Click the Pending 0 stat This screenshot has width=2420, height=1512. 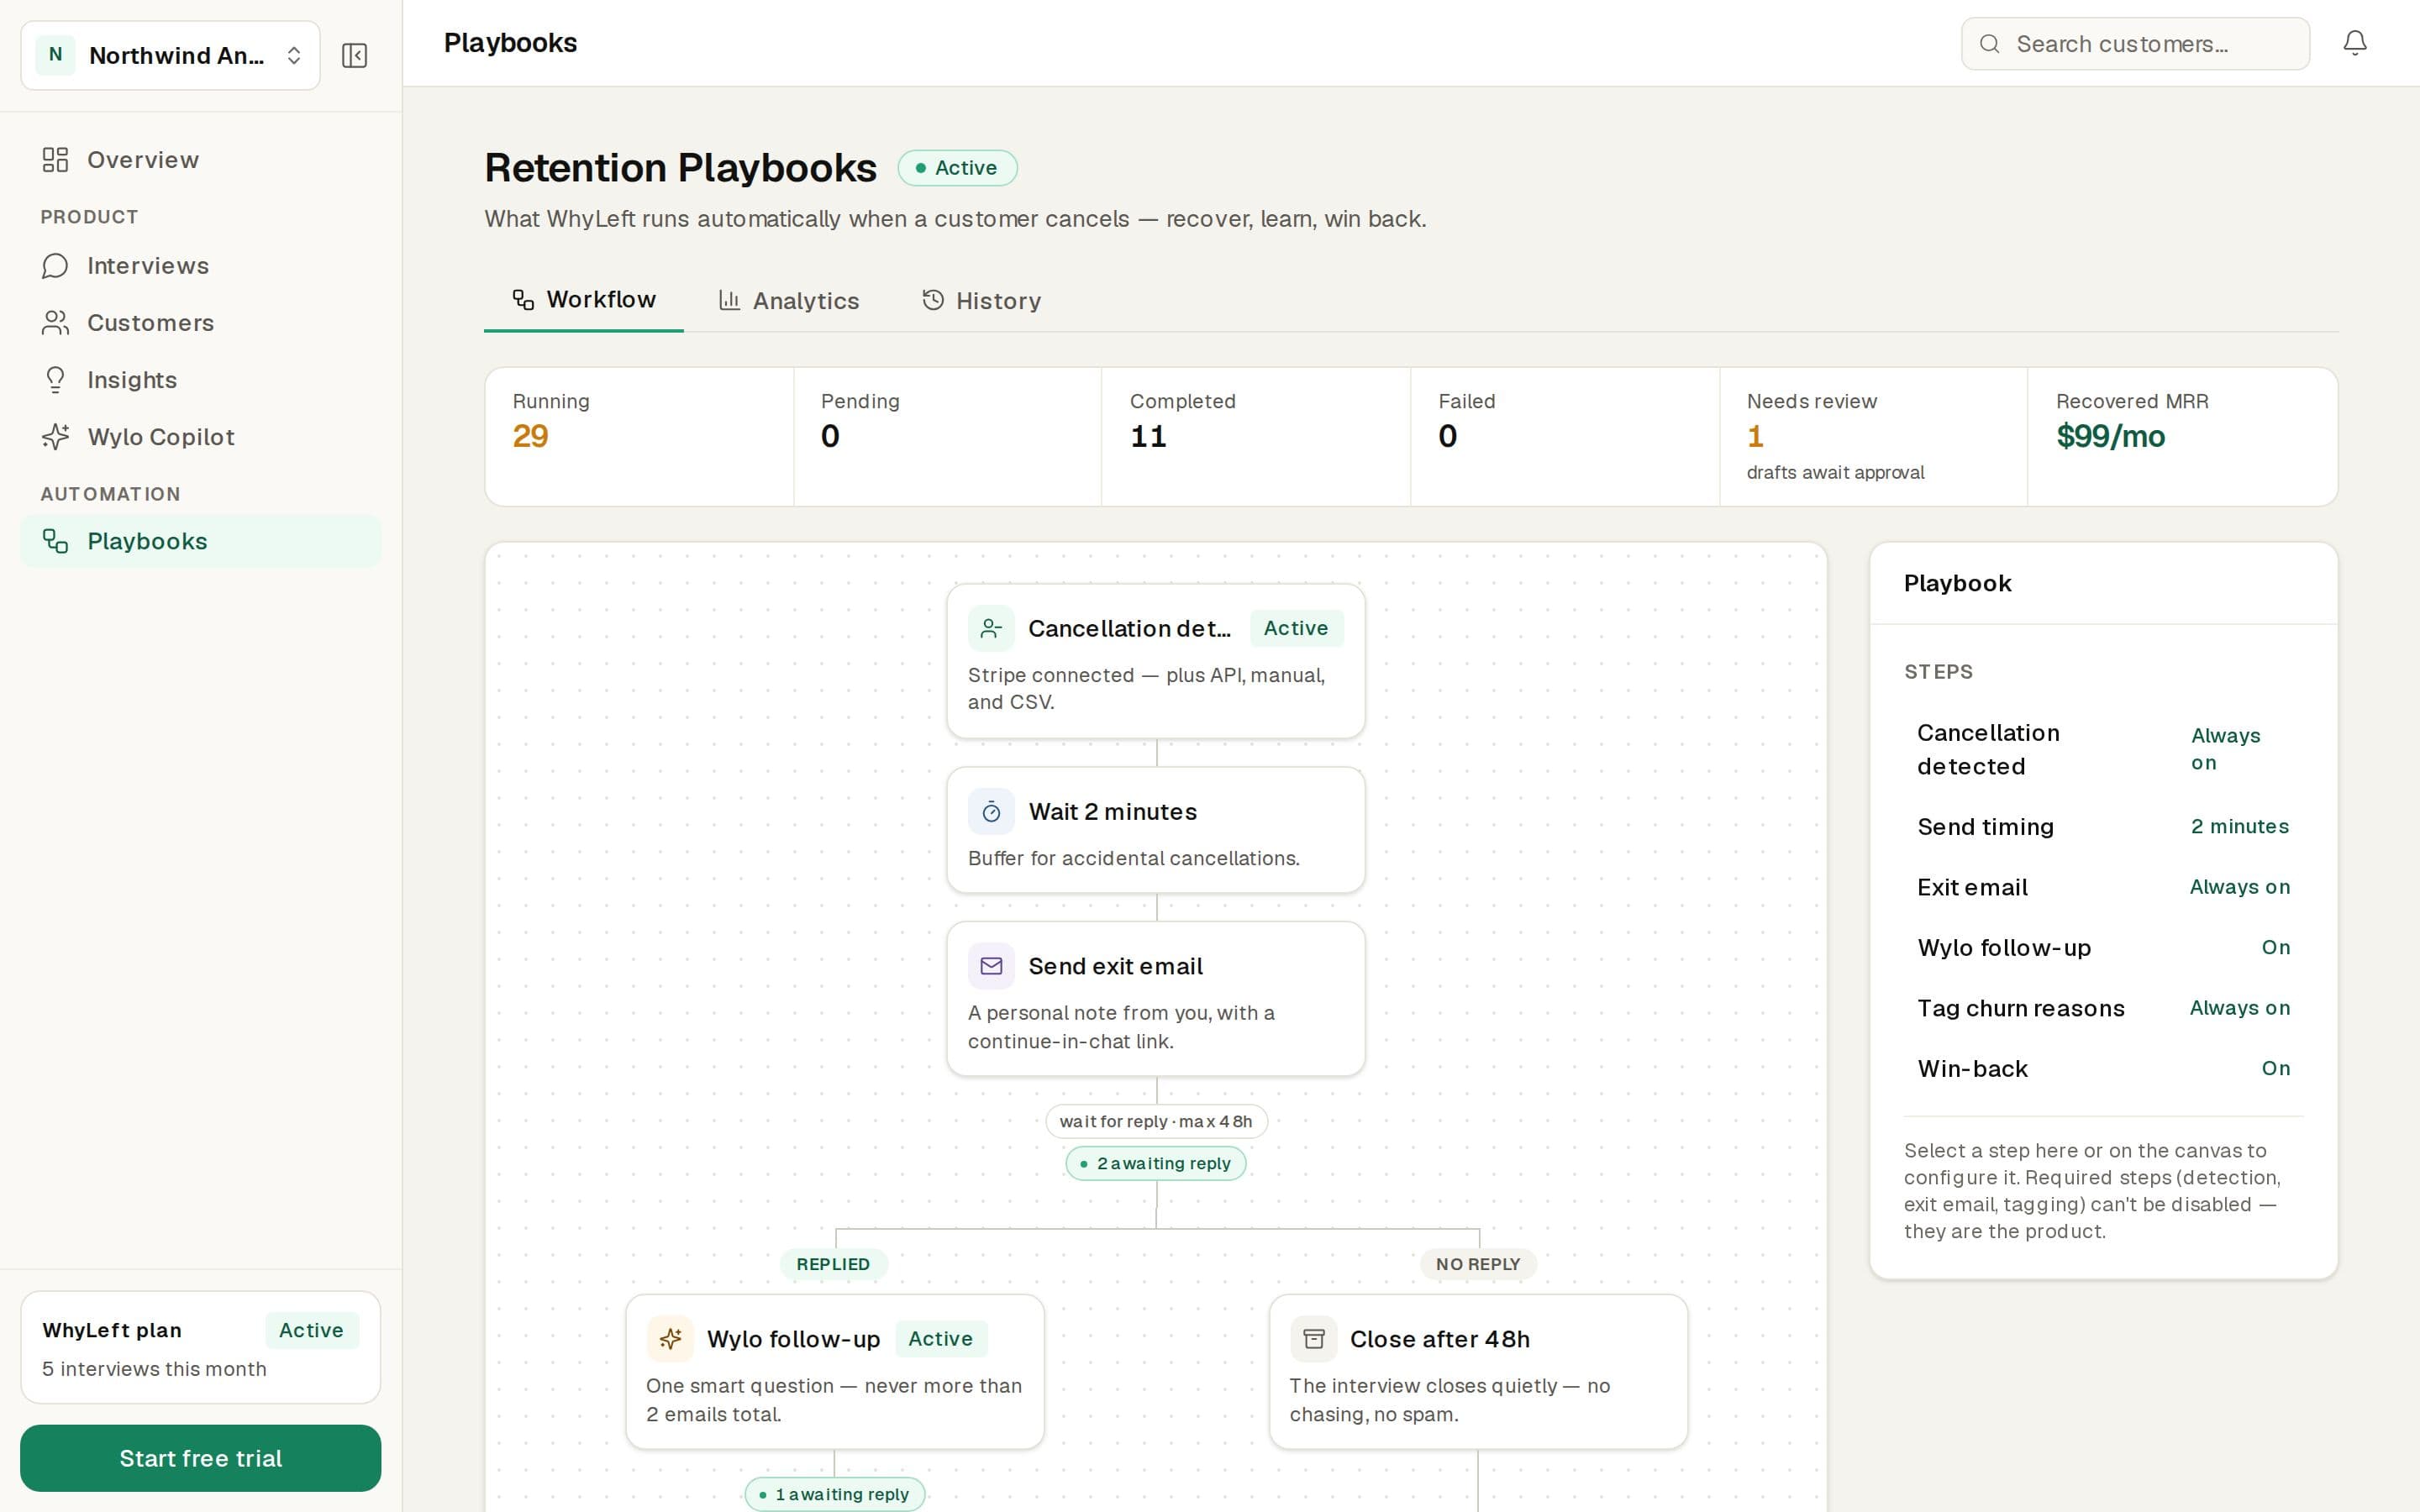pyautogui.click(x=948, y=436)
